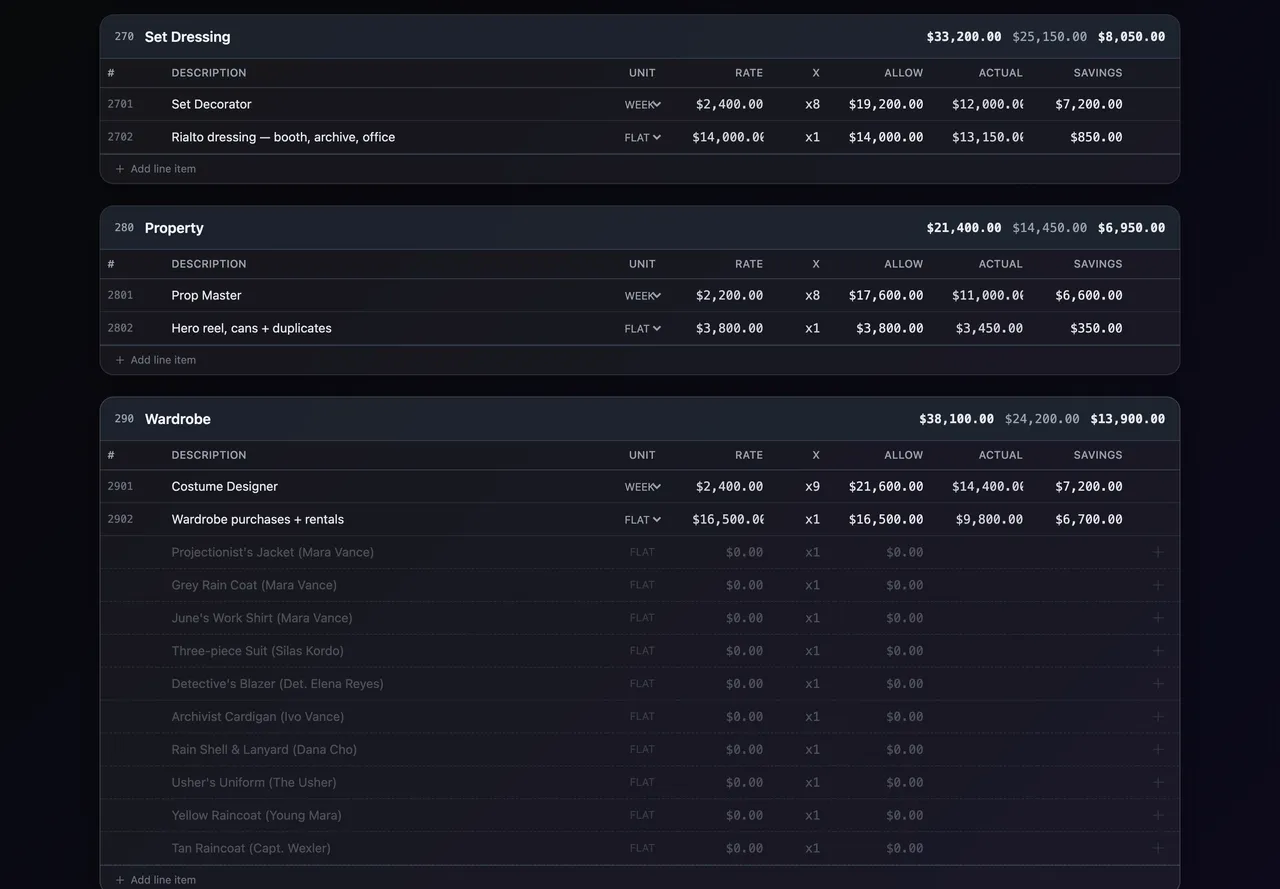Viewport: 1280px width, 889px height.
Task: Add the Grey Rain Coat row plus icon
Action: [1158, 585]
